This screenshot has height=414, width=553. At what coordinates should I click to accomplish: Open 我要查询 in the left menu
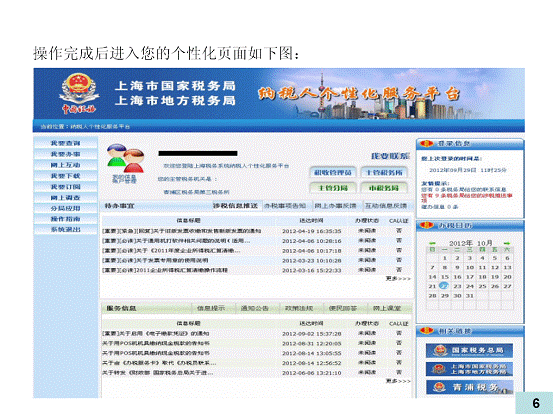(66, 143)
